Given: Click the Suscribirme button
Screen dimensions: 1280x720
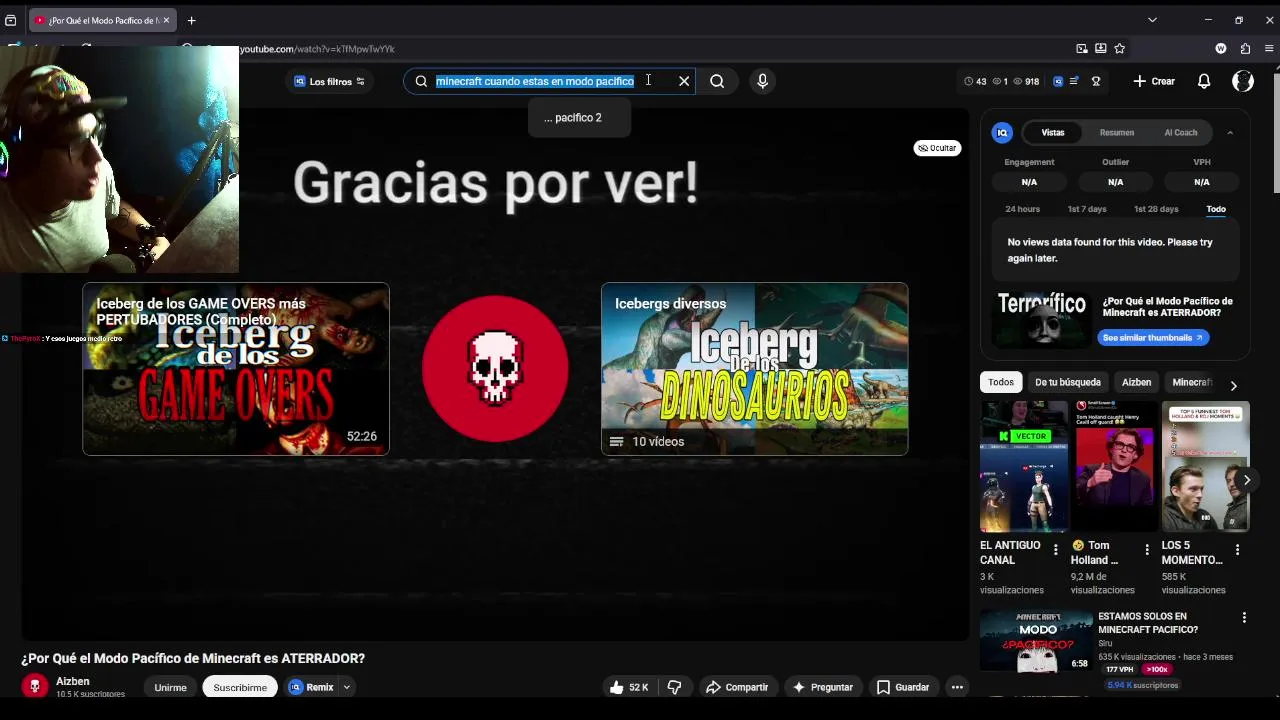Looking at the screenshot, I should 240,687.
